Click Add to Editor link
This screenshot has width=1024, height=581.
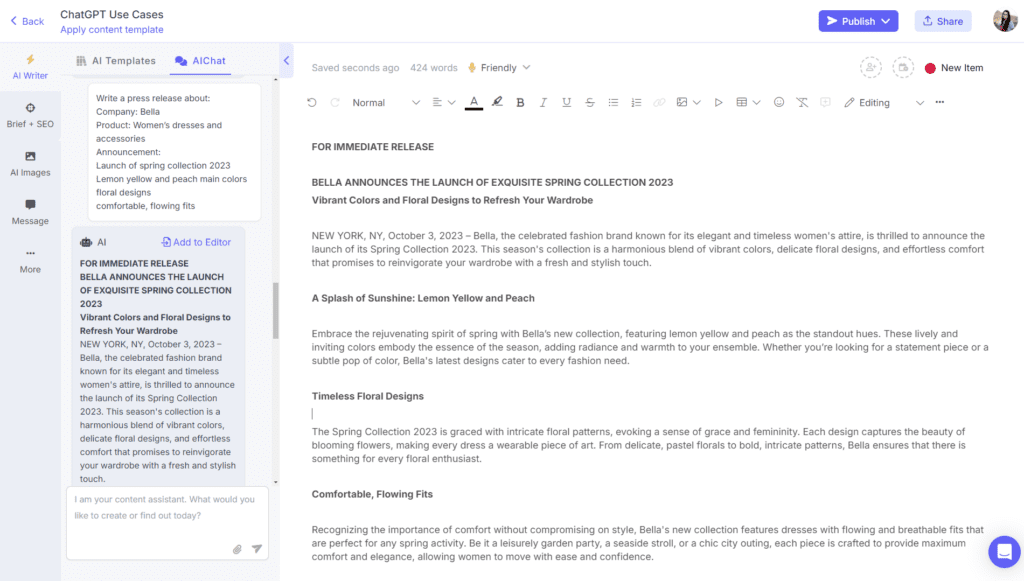click(196, 242)
